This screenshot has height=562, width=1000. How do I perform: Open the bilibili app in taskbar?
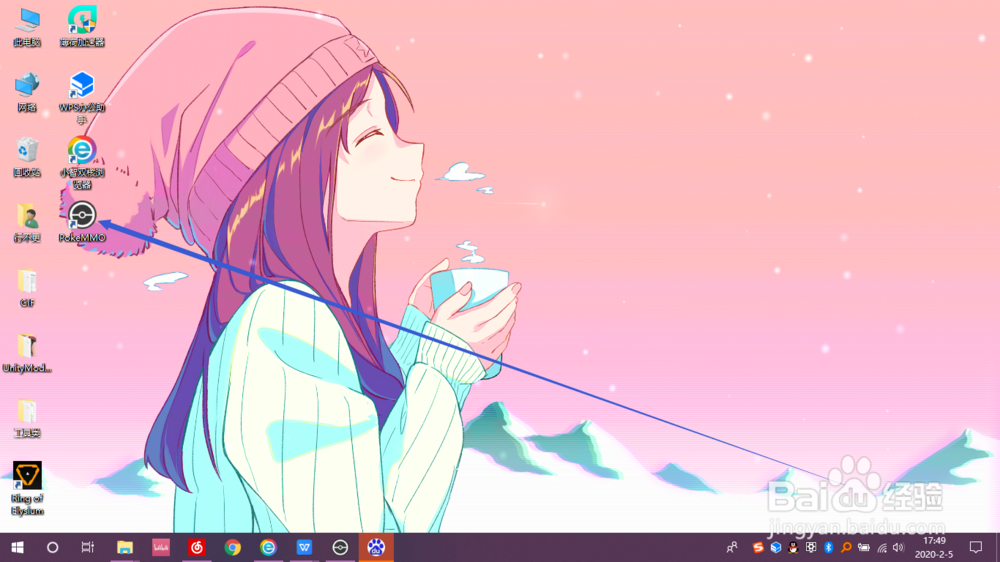[x=161, y=547]
